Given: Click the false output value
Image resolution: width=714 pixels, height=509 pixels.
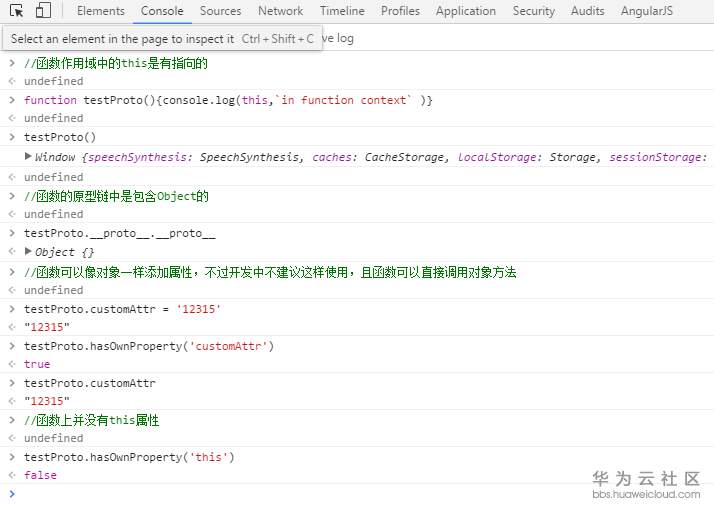Looking at the screenshot, I should pos(40,475).
